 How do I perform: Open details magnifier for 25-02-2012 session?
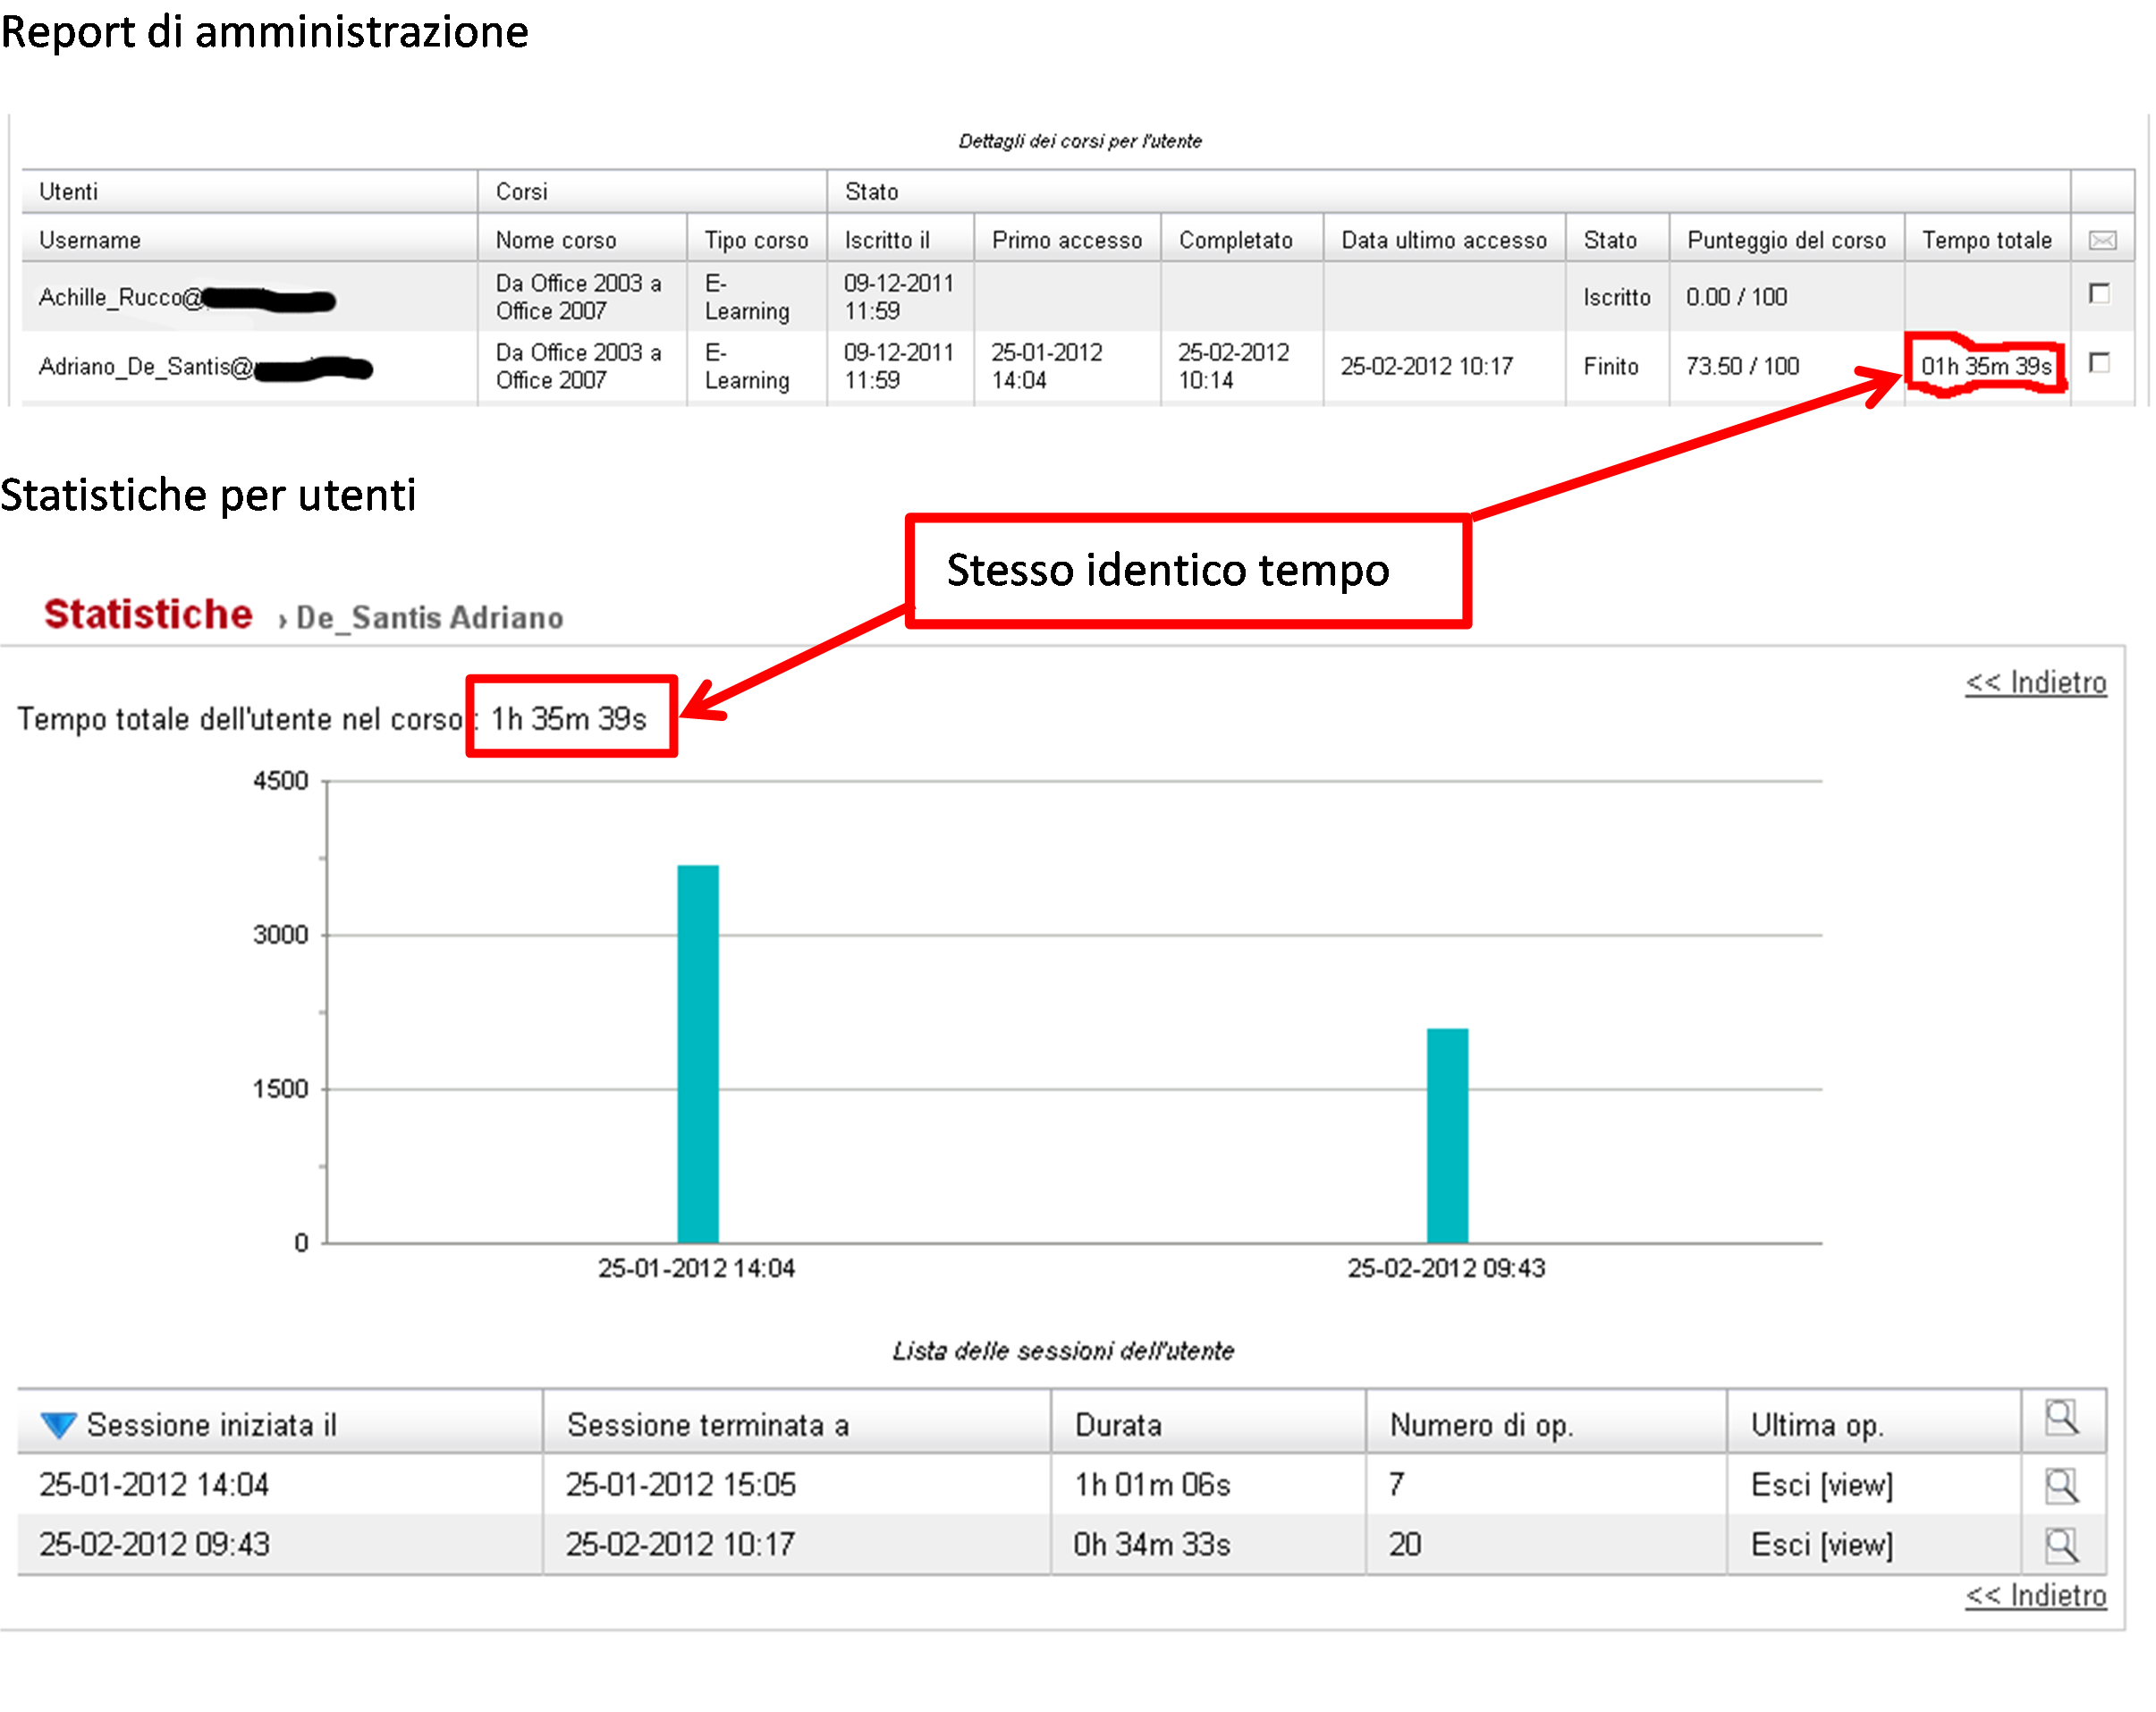pos(2062,1546)
